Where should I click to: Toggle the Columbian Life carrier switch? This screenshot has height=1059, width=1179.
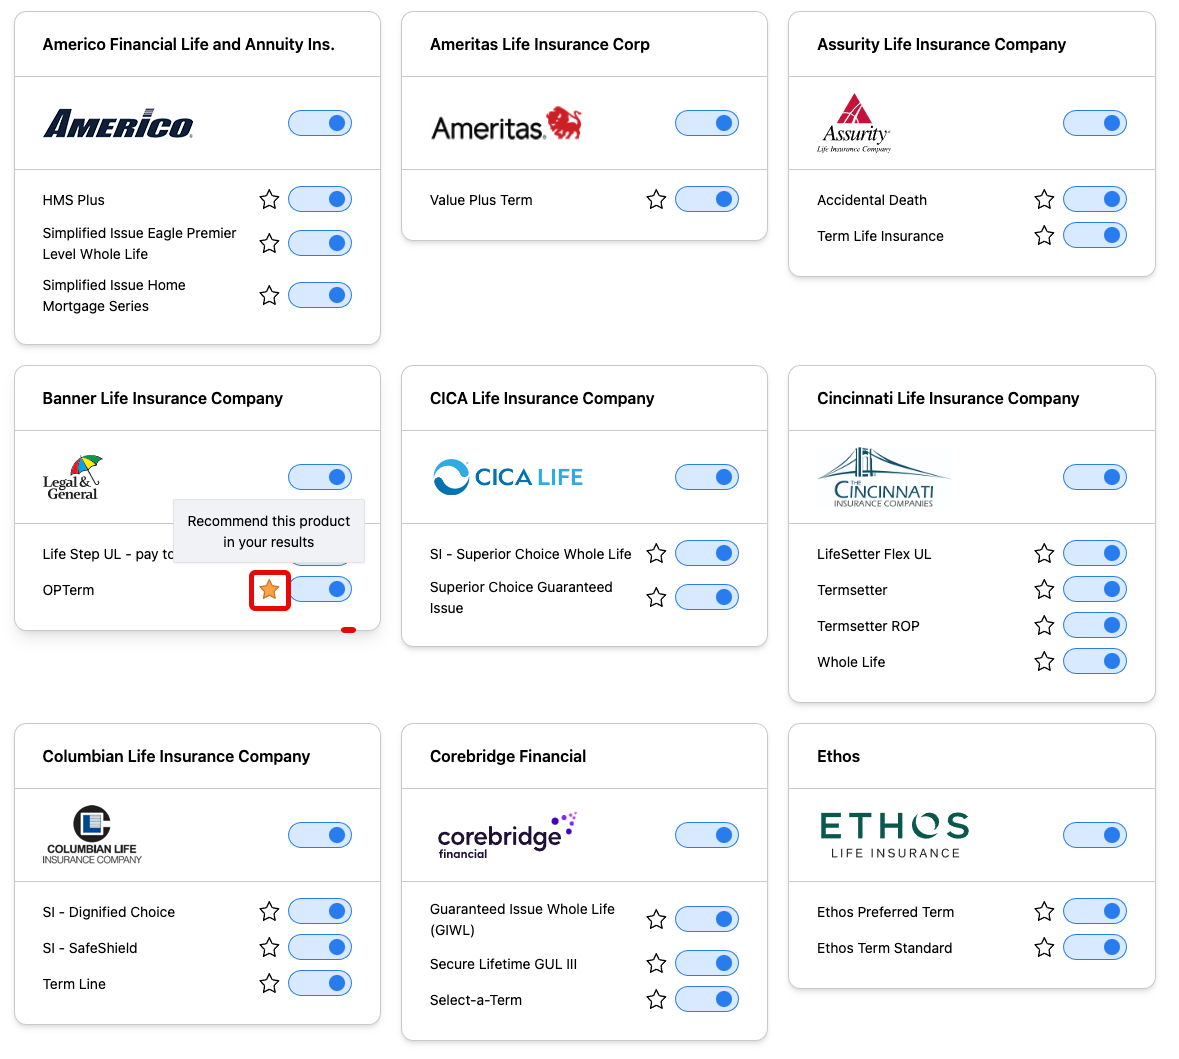[320, 835]
